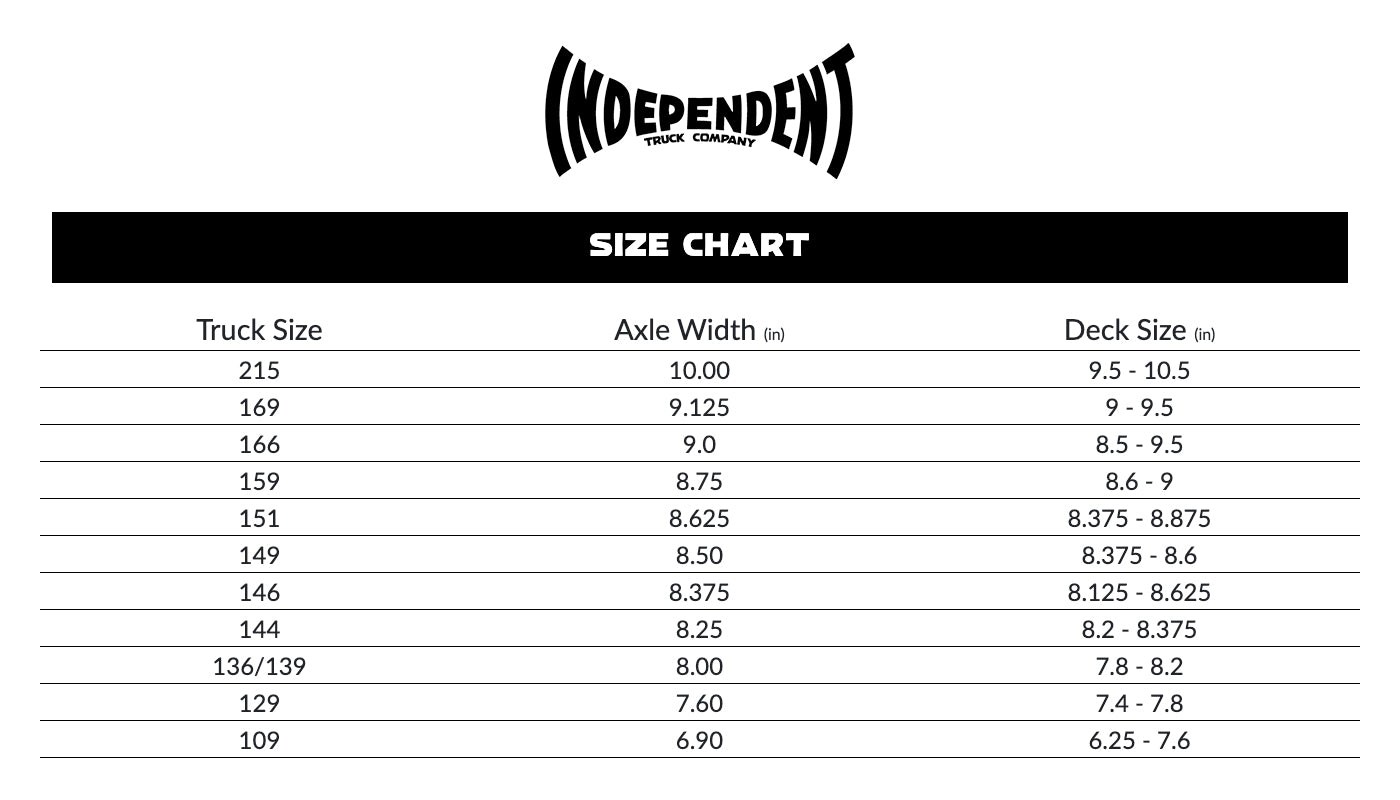Click deck size 9.5 - 10.5 cell
The image size is (1400, 800).
[x=1139, y=370]
